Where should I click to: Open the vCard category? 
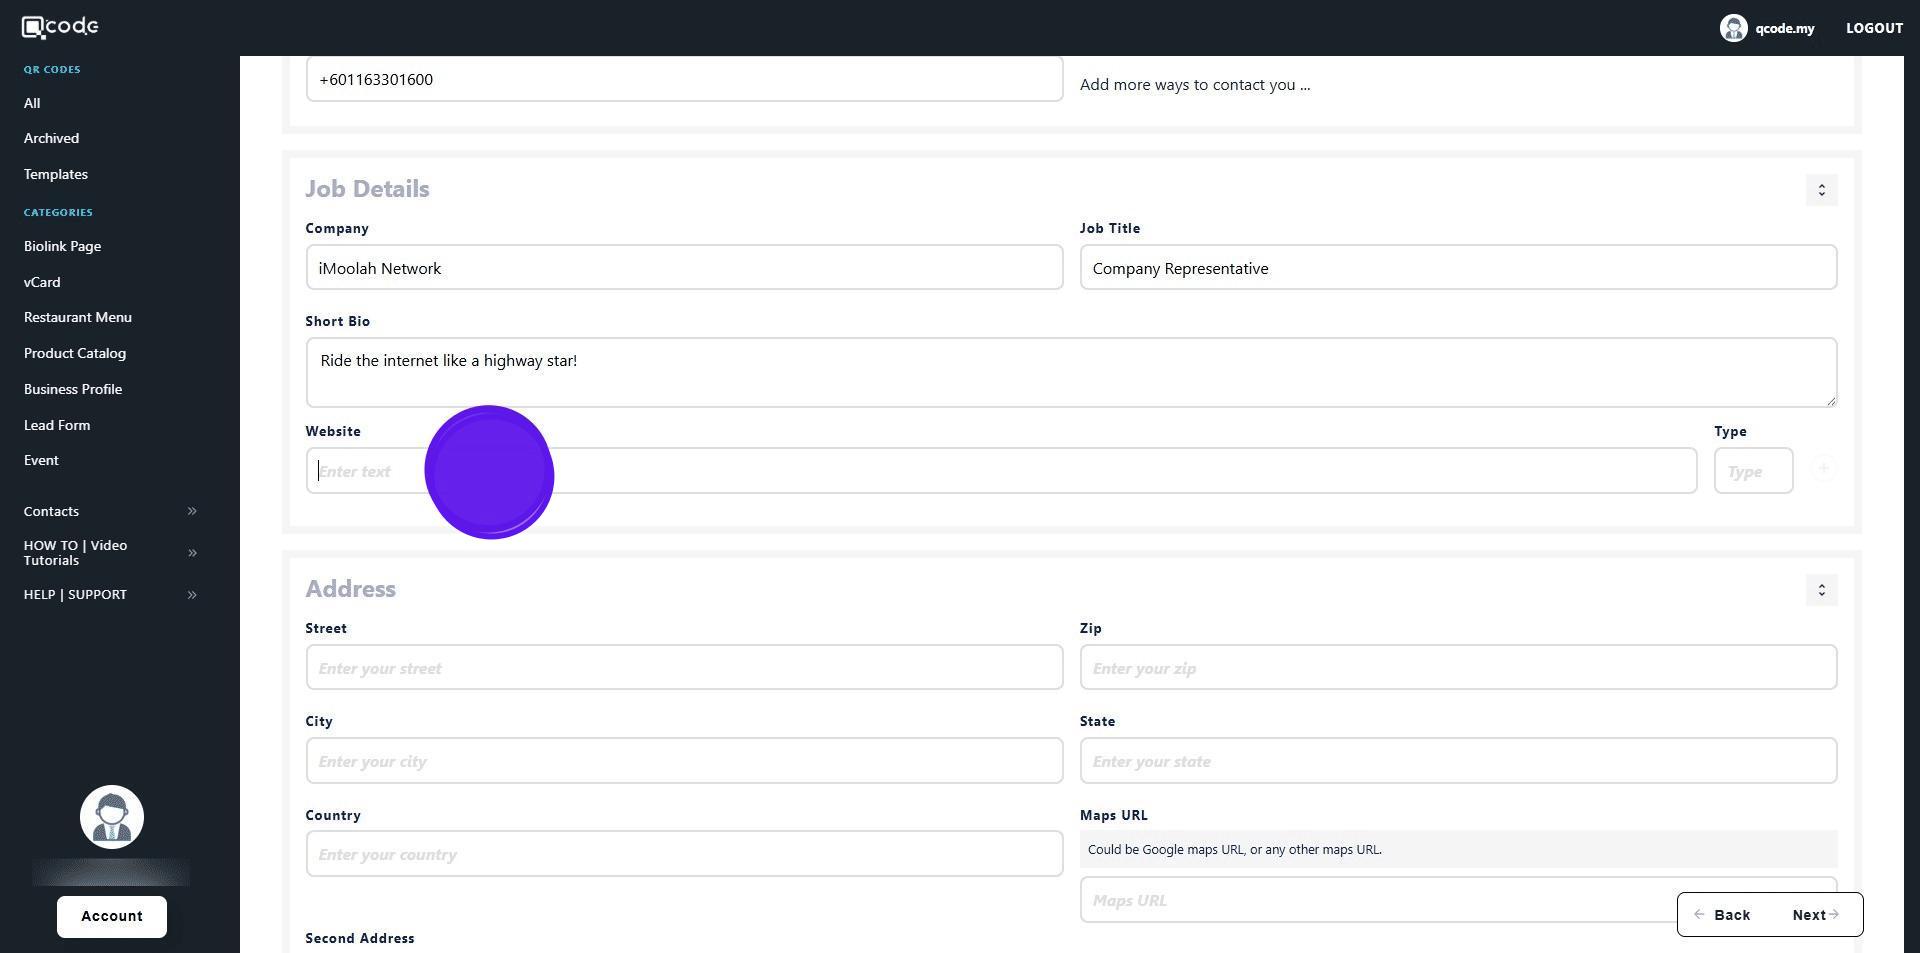42,282
